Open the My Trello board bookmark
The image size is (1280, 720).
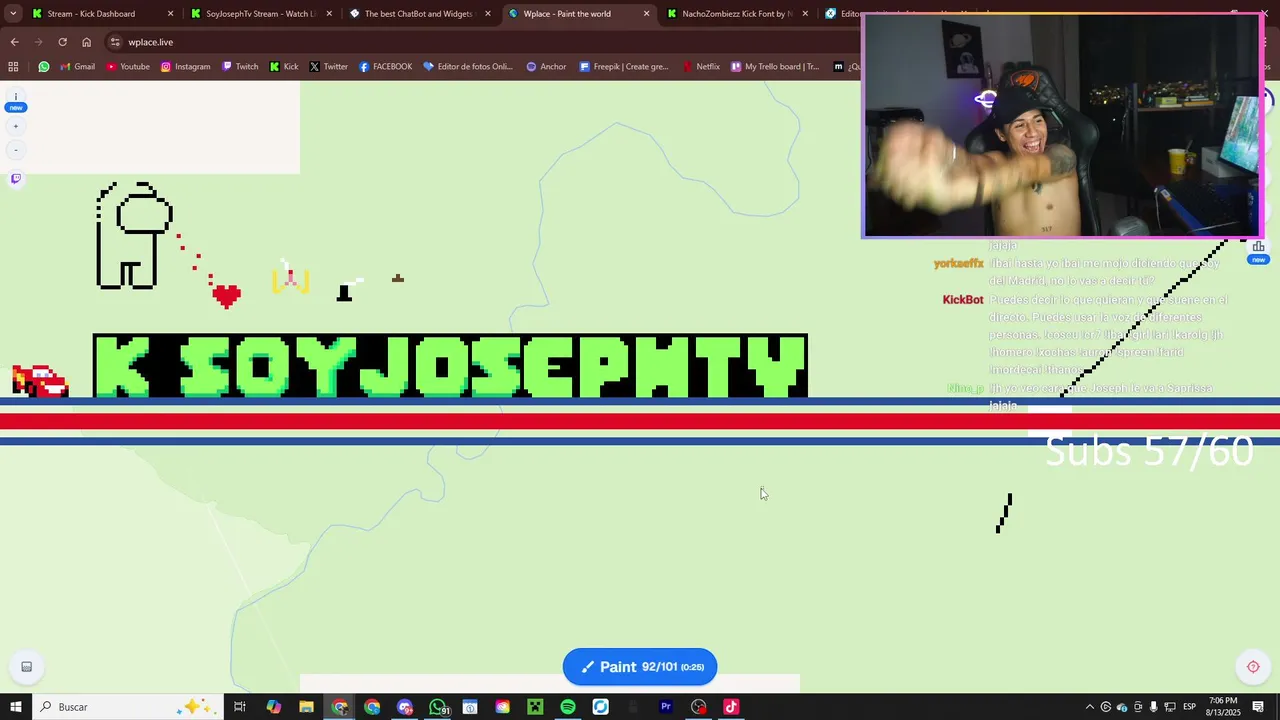(775, 67)
